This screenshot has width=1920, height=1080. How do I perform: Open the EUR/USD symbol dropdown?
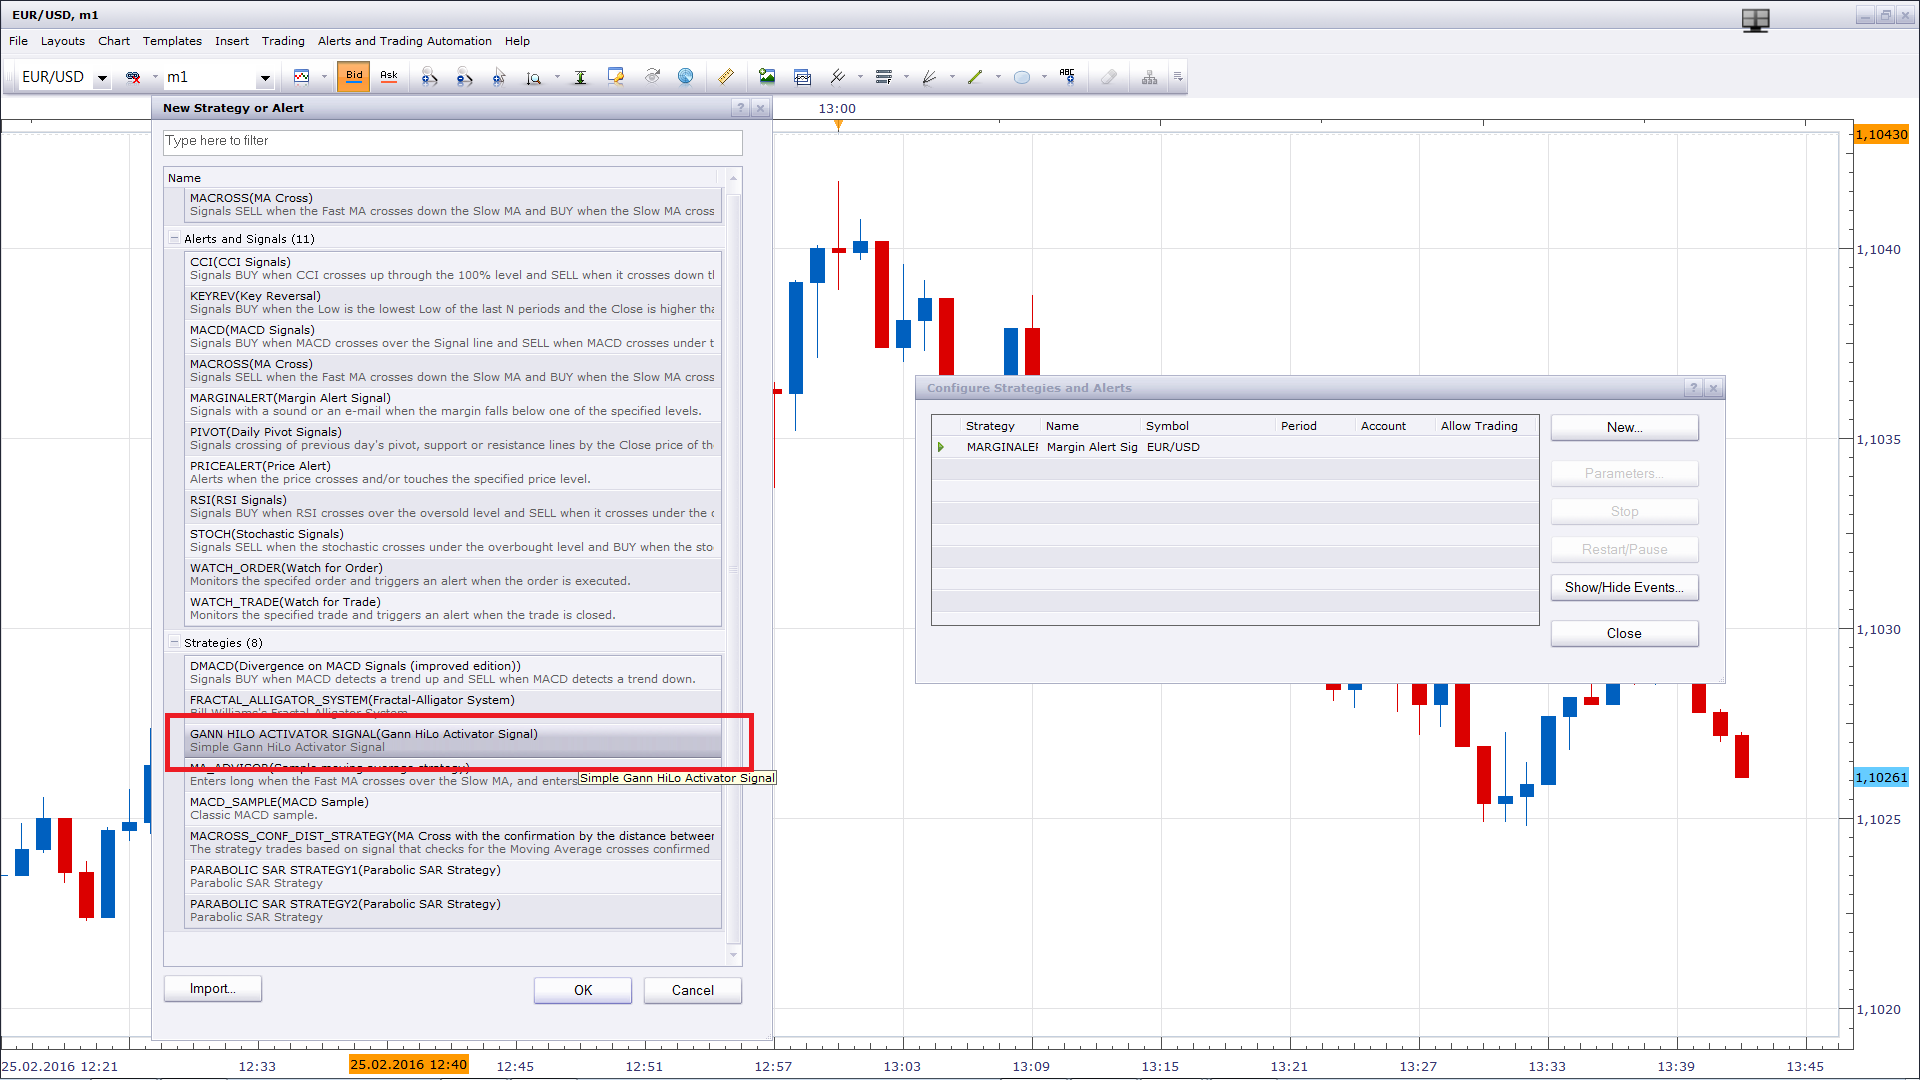[102, 78]
